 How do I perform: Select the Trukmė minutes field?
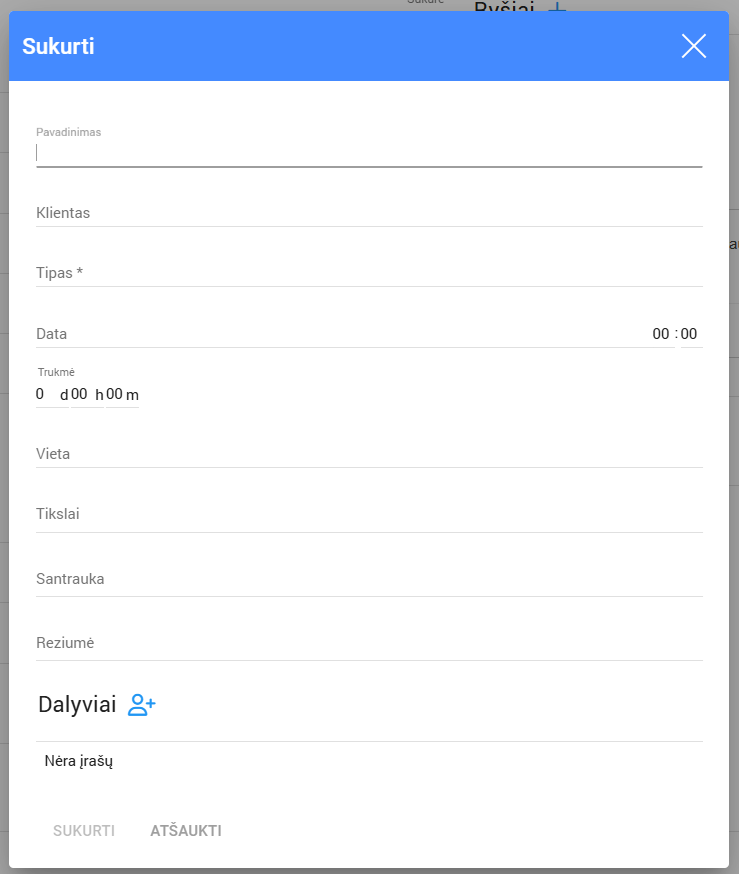click(115, 395)
